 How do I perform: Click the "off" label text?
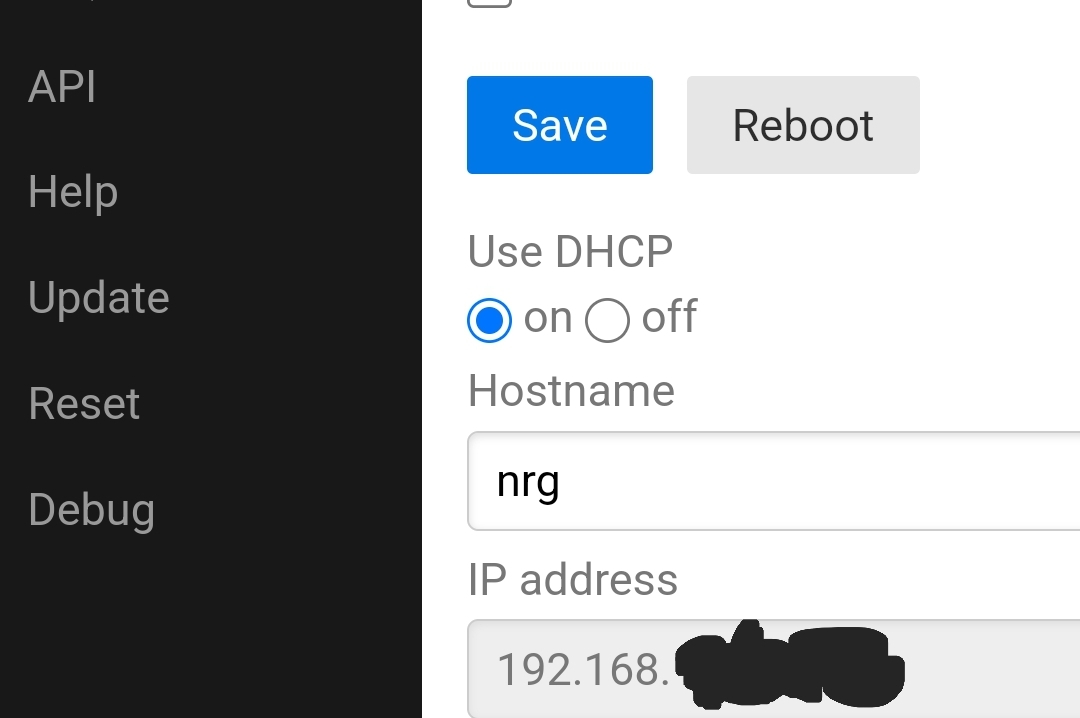pyautogui.click(x=669, y=317)
